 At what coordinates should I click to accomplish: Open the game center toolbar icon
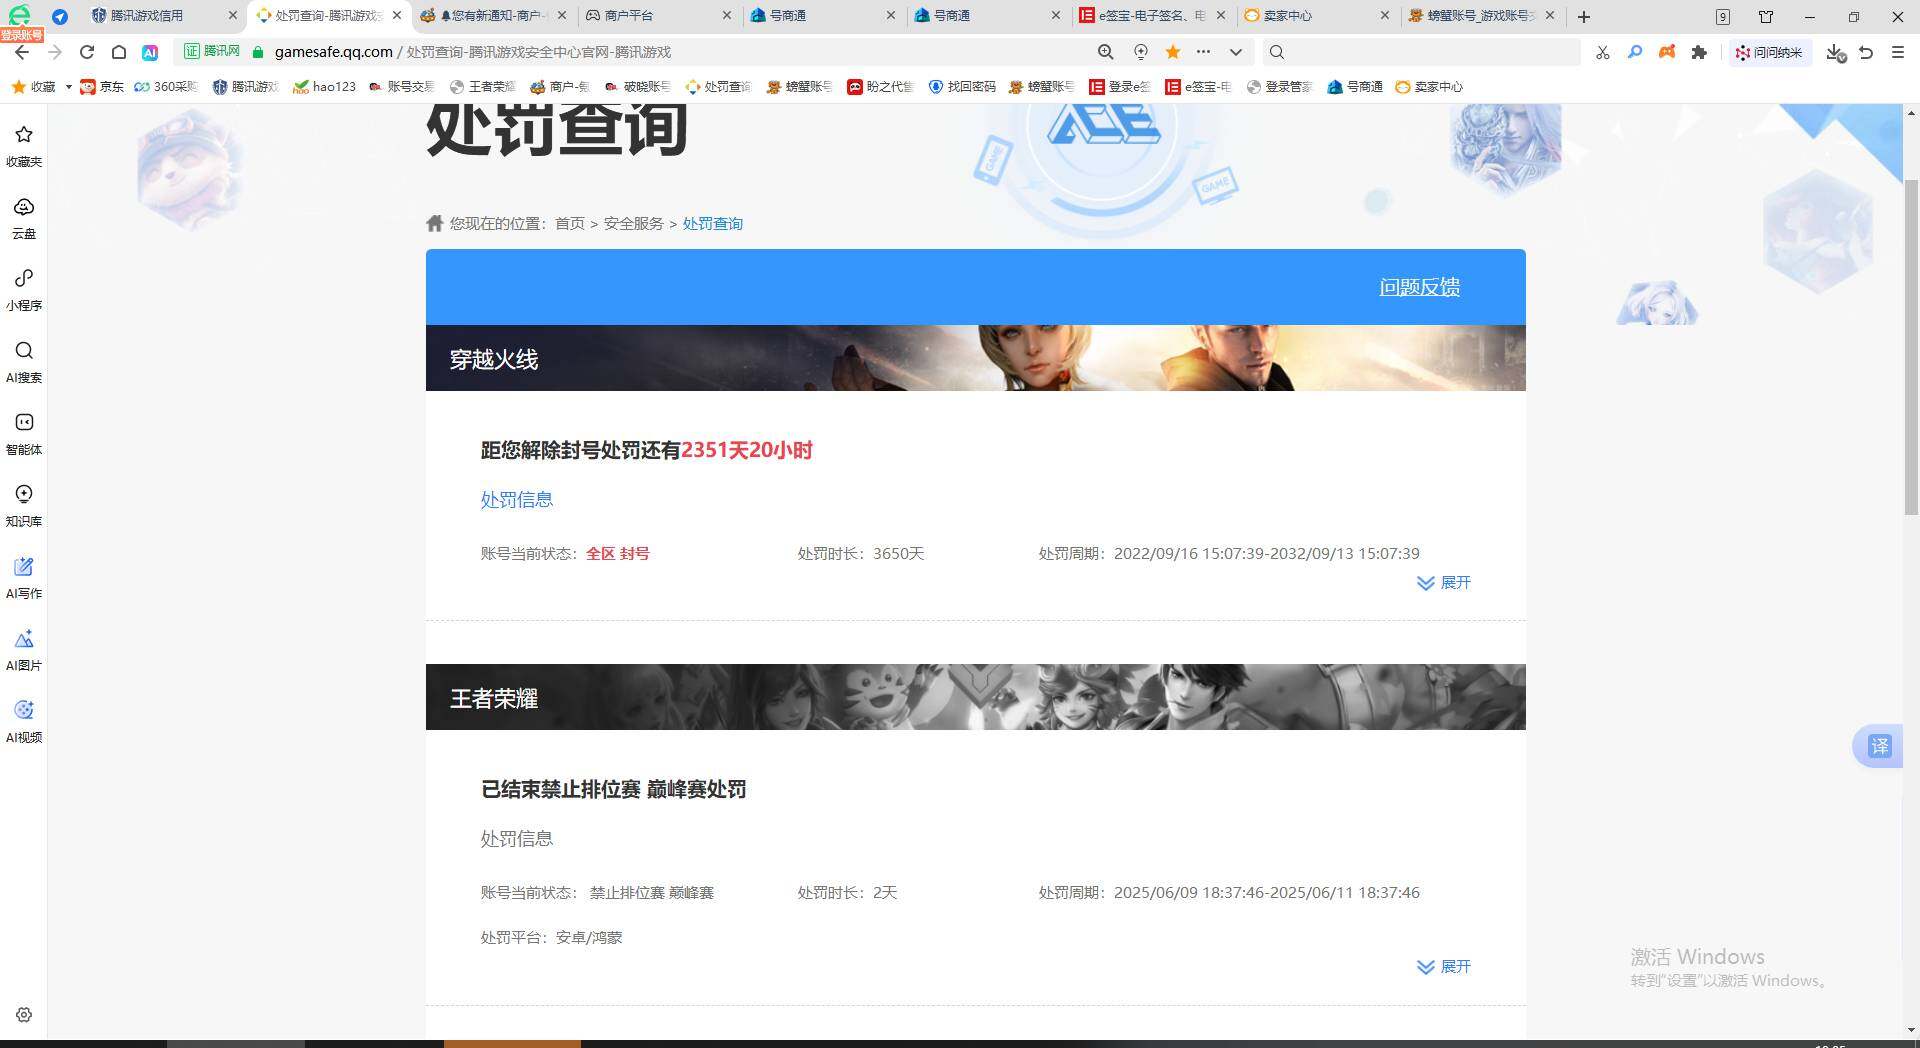coord(1667,52)
